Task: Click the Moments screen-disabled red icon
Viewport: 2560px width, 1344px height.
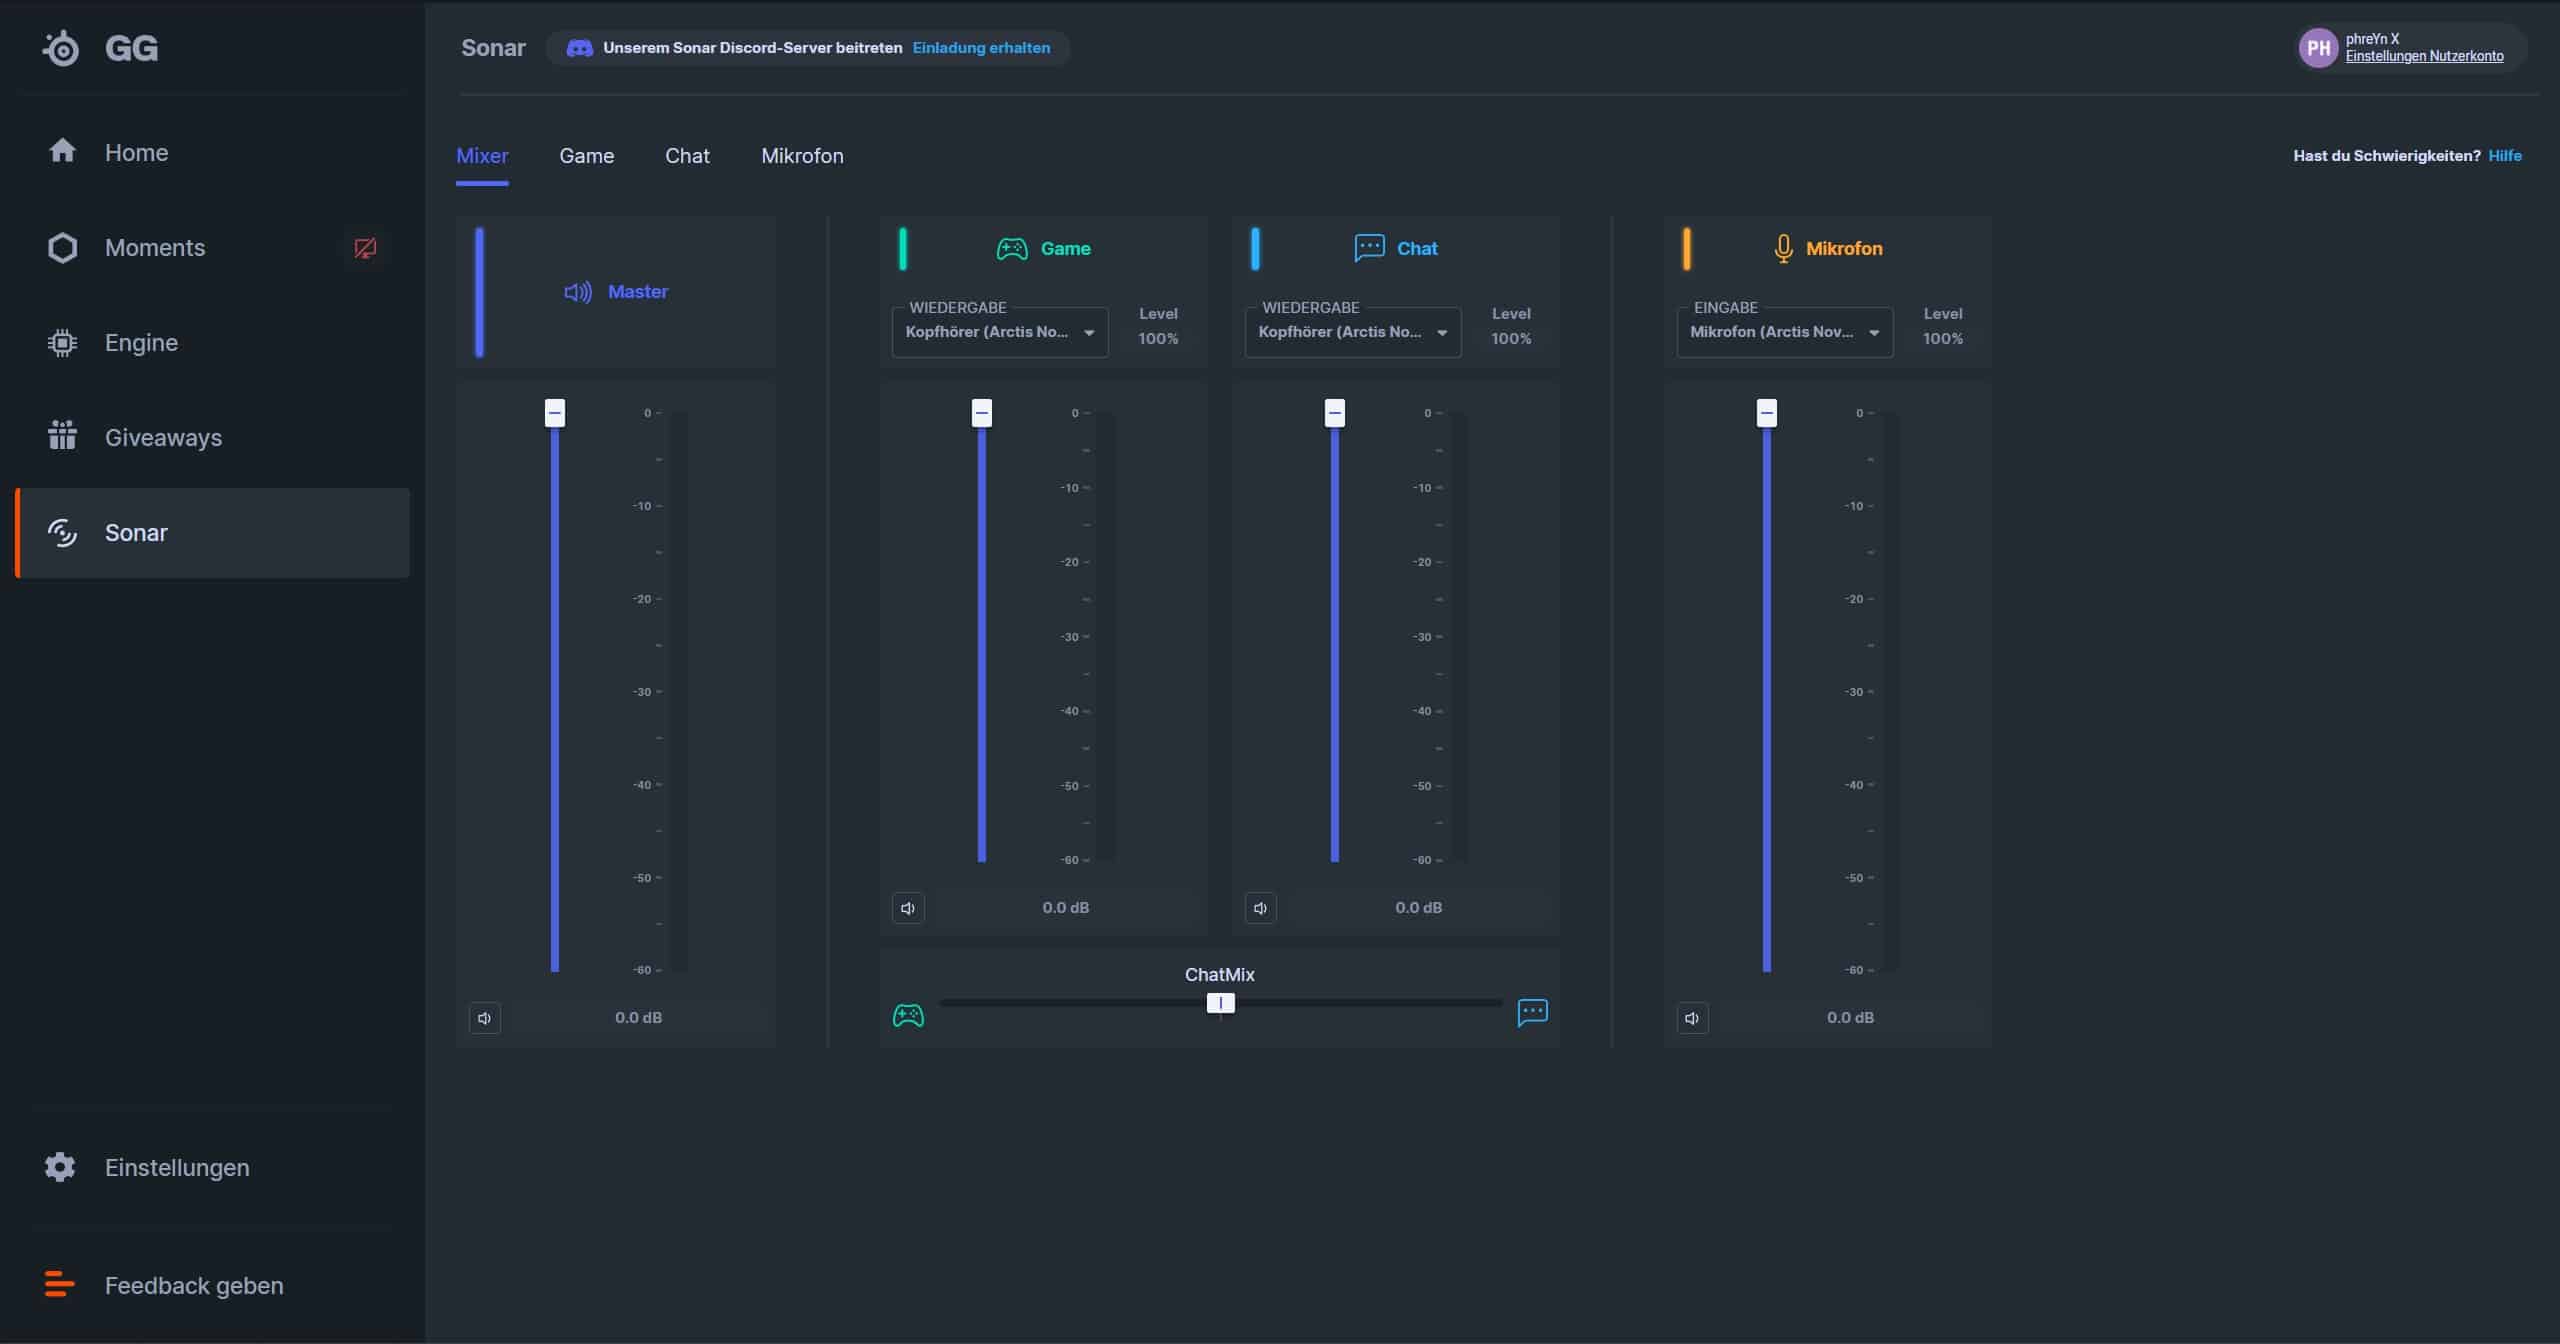Action: pyautogui.click(x=365, y=248)
